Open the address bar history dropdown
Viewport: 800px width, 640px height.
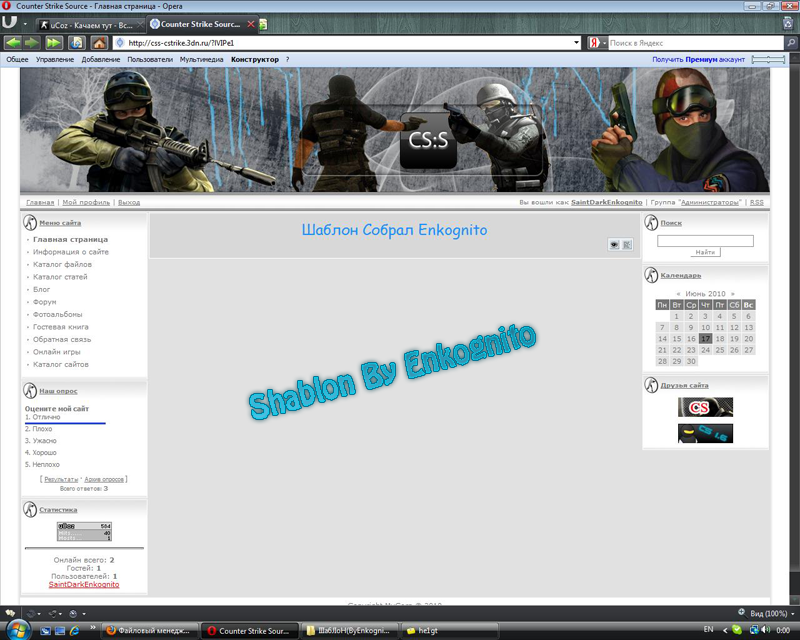pos(577,43)
